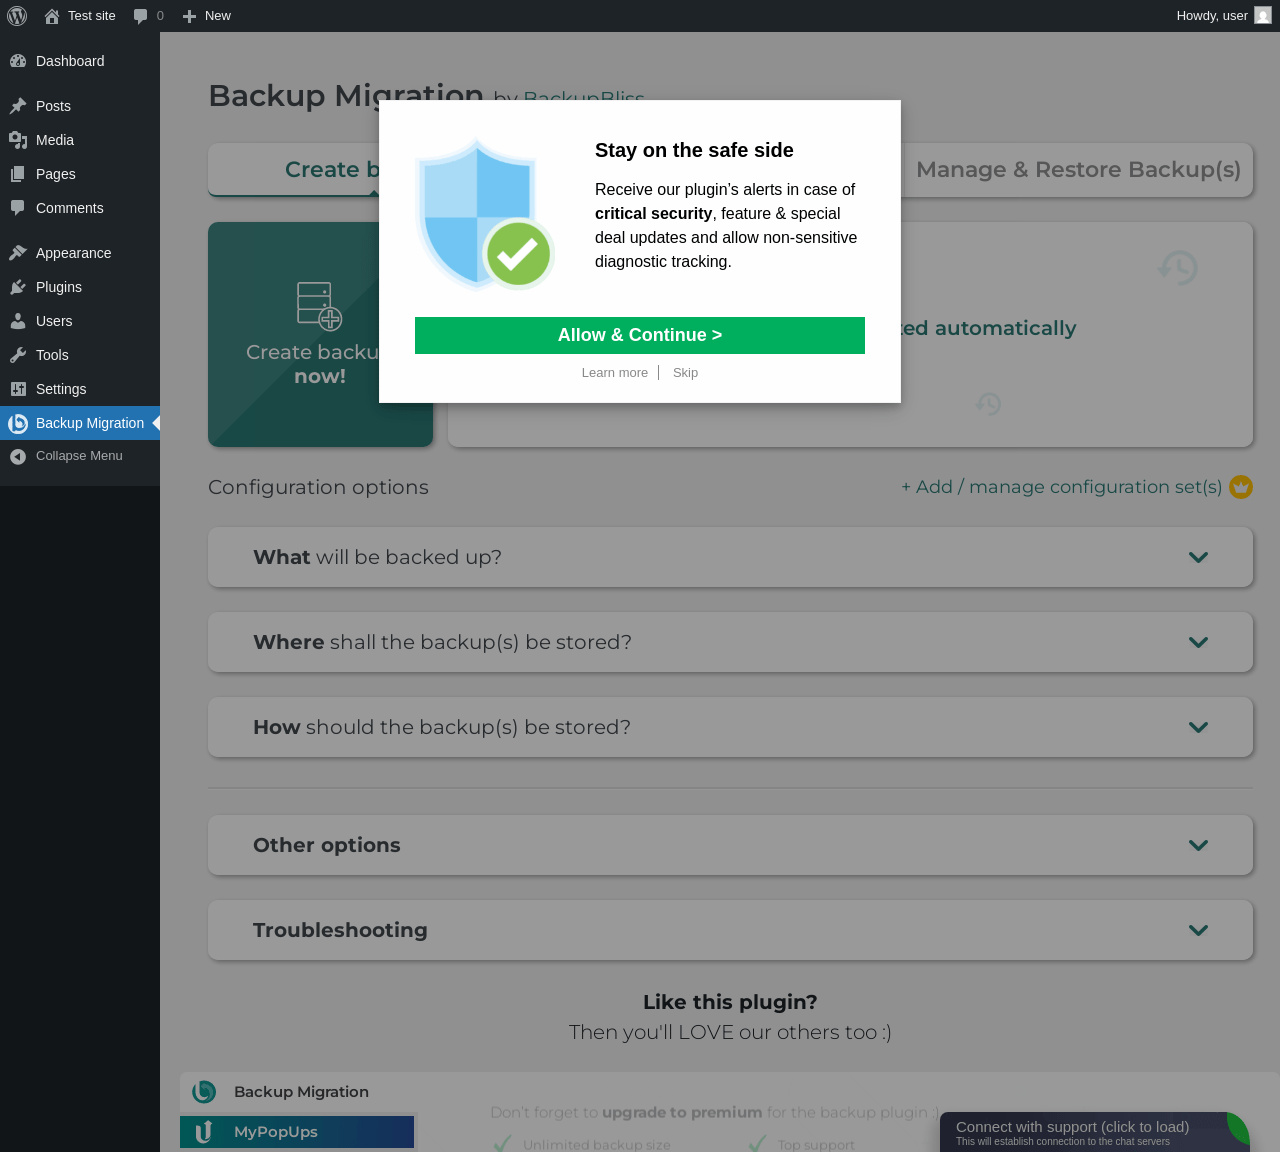Click the Posts pin icon
This screenshot has width=1280, height=1152.
coord(18,106)
